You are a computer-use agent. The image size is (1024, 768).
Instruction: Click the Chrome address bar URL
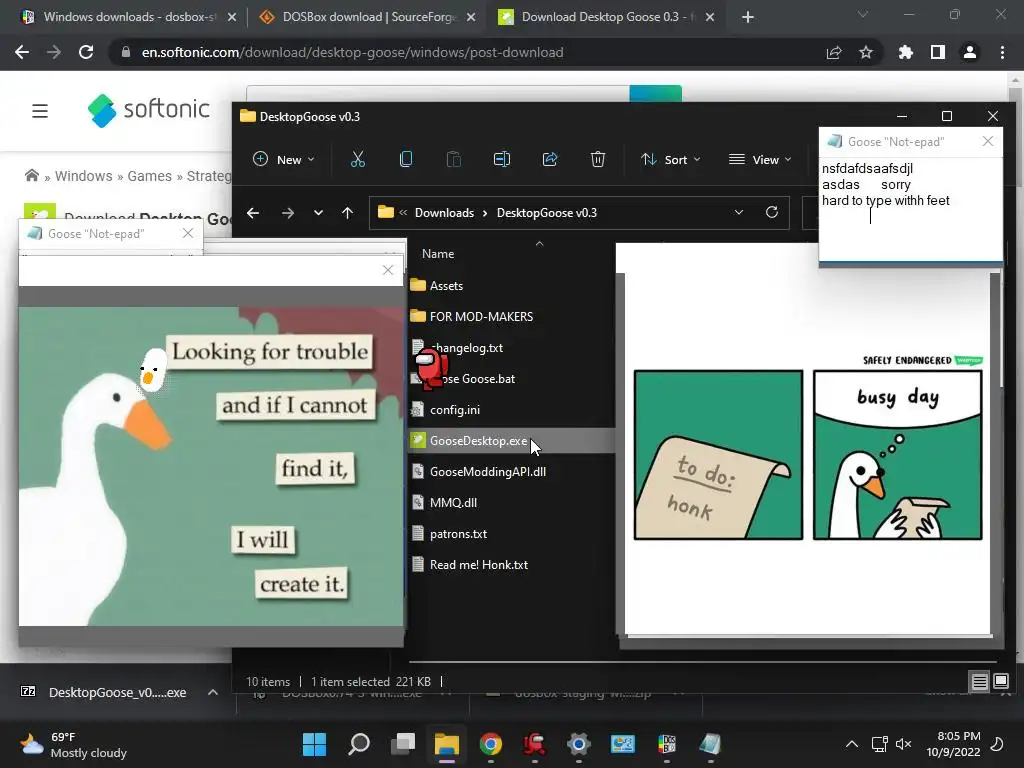[353, 52]
